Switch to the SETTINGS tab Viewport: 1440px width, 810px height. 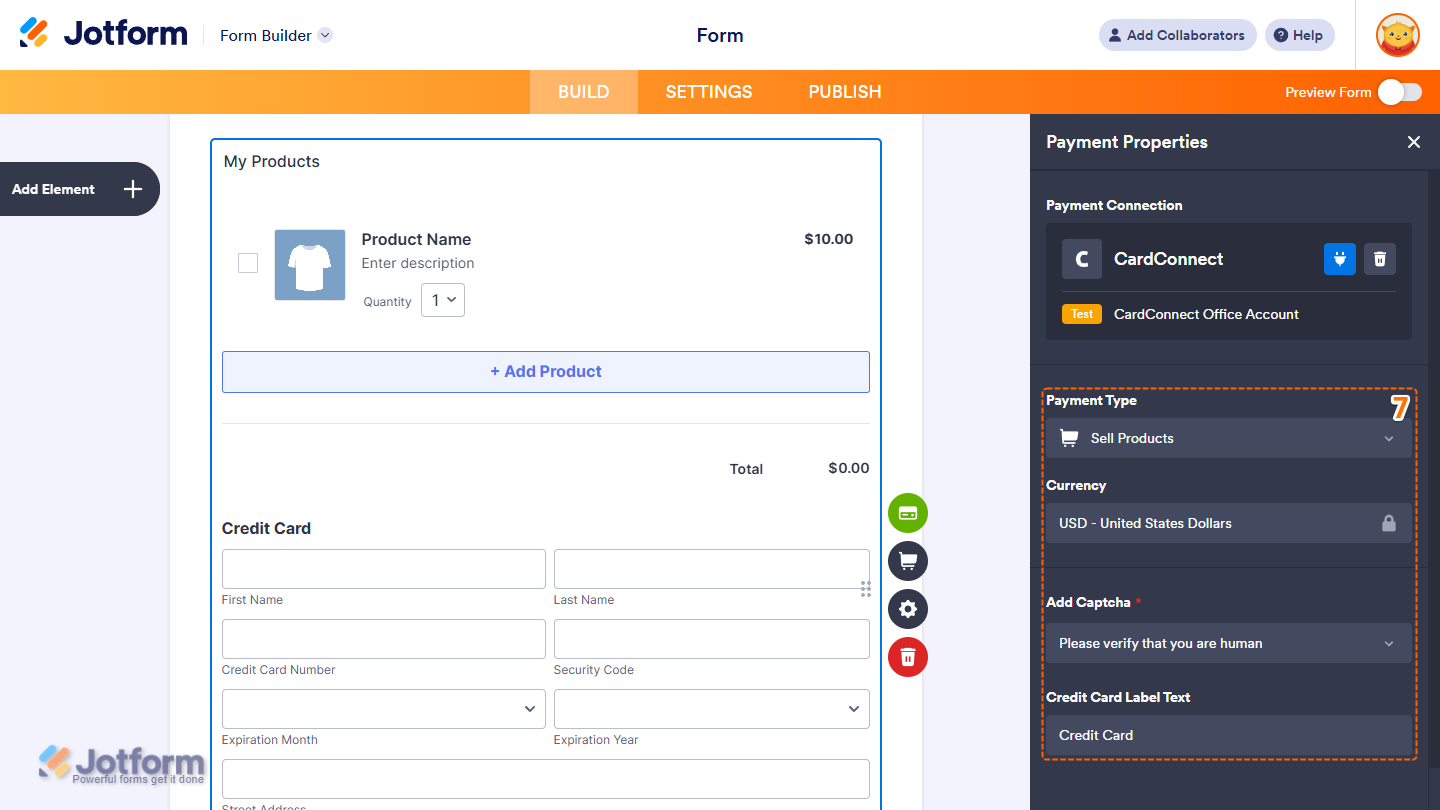tap(708, 91)
